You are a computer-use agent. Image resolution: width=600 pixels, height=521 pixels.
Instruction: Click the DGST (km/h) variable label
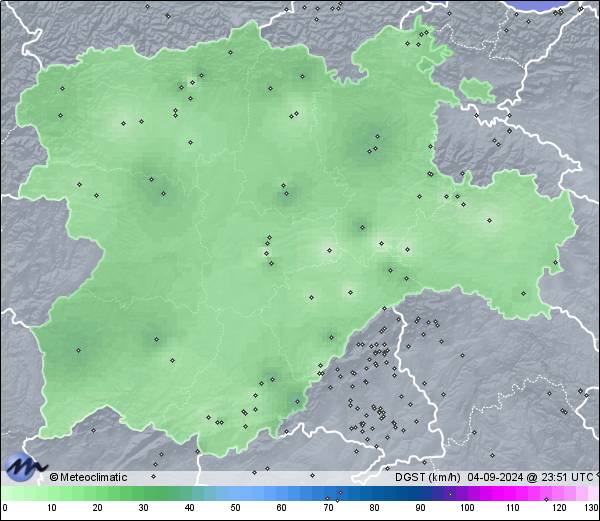tap(427, 477)
